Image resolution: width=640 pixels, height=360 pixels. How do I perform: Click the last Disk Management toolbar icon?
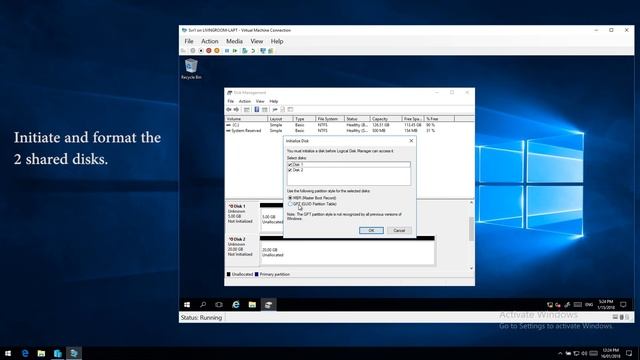pyautogui.click(x=290, y=109)
